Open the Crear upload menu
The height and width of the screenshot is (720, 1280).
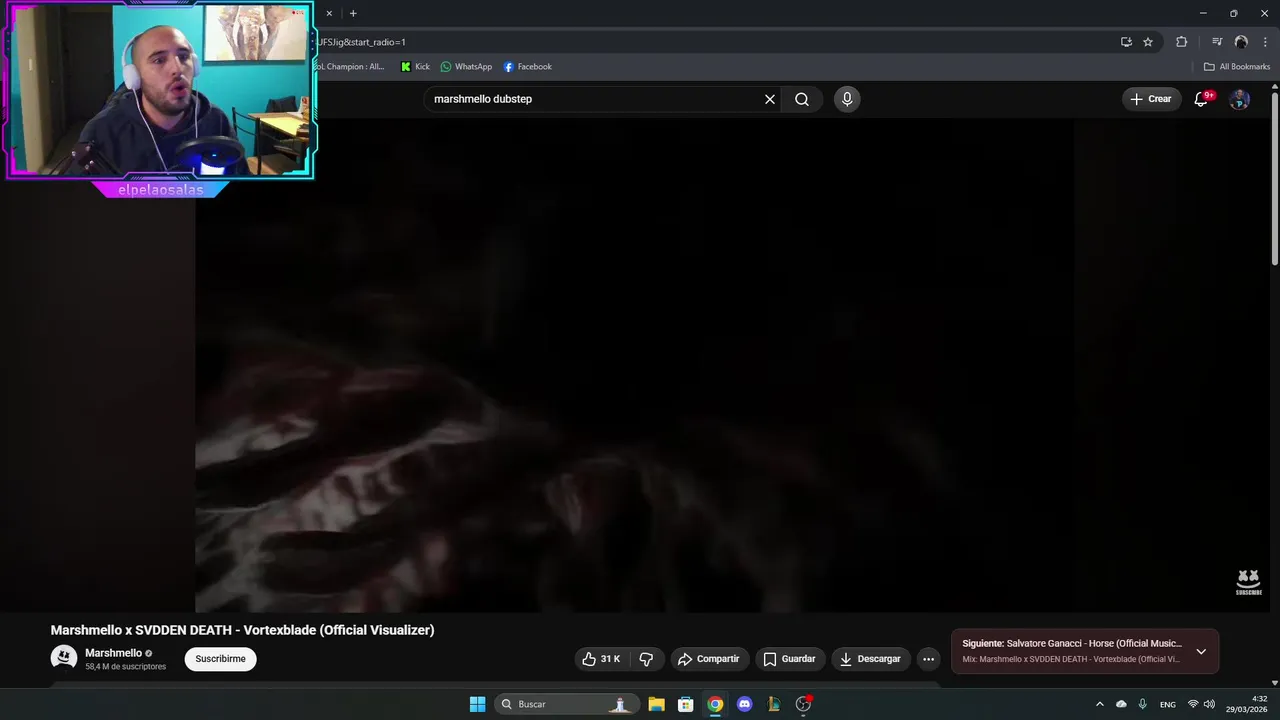[1151, 99]
